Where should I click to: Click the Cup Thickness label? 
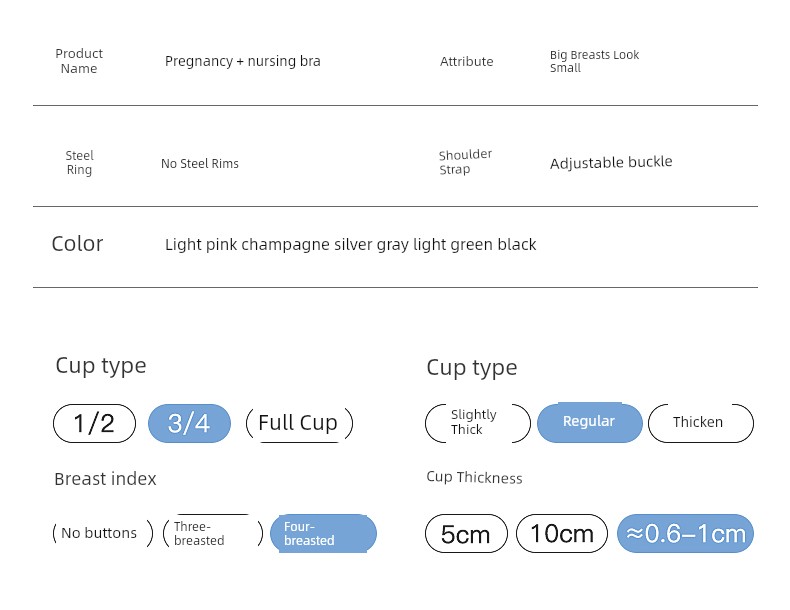(x=474, y=477)
